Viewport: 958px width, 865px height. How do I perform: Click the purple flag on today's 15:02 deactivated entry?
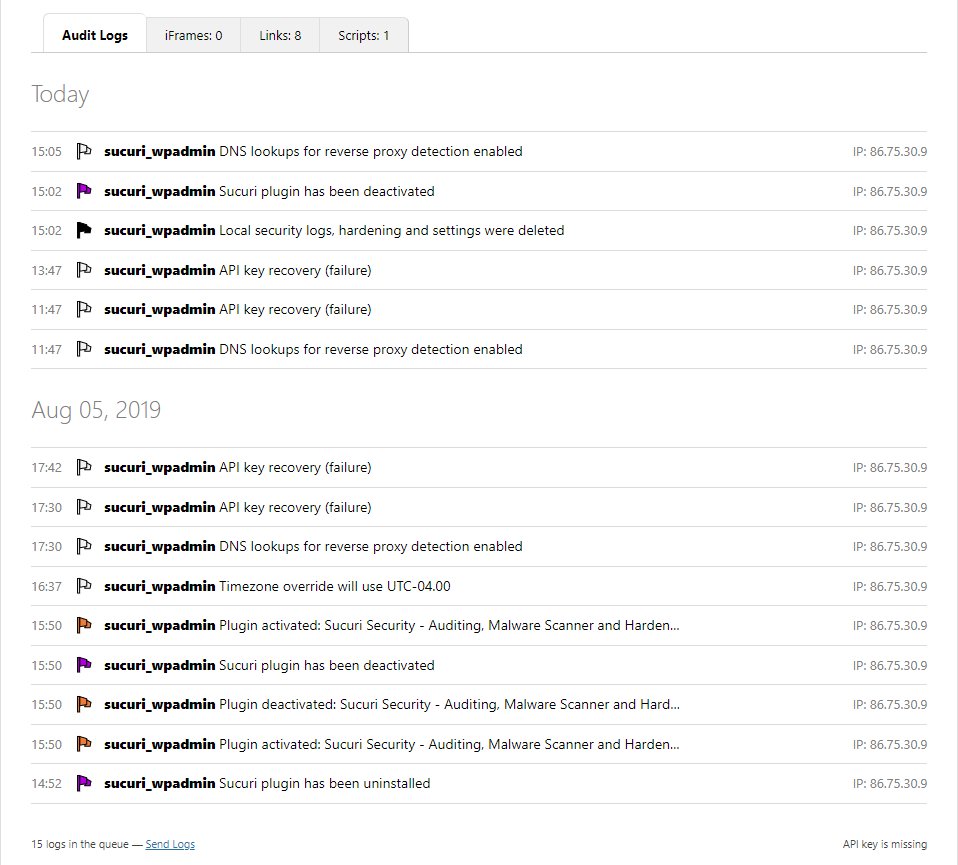click(x=84, y=191)
